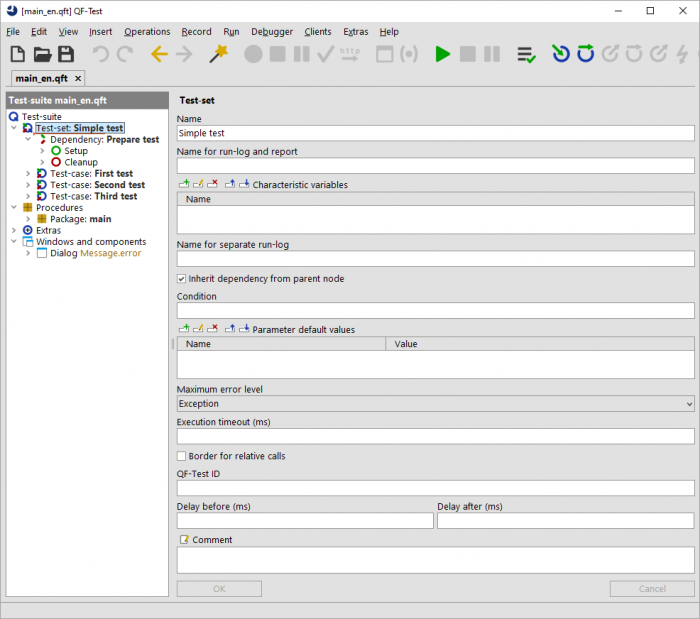Viewport: 700px width, 619px height.
Task: Select Dialog Message.error in tree
Action: click(96, 253)
